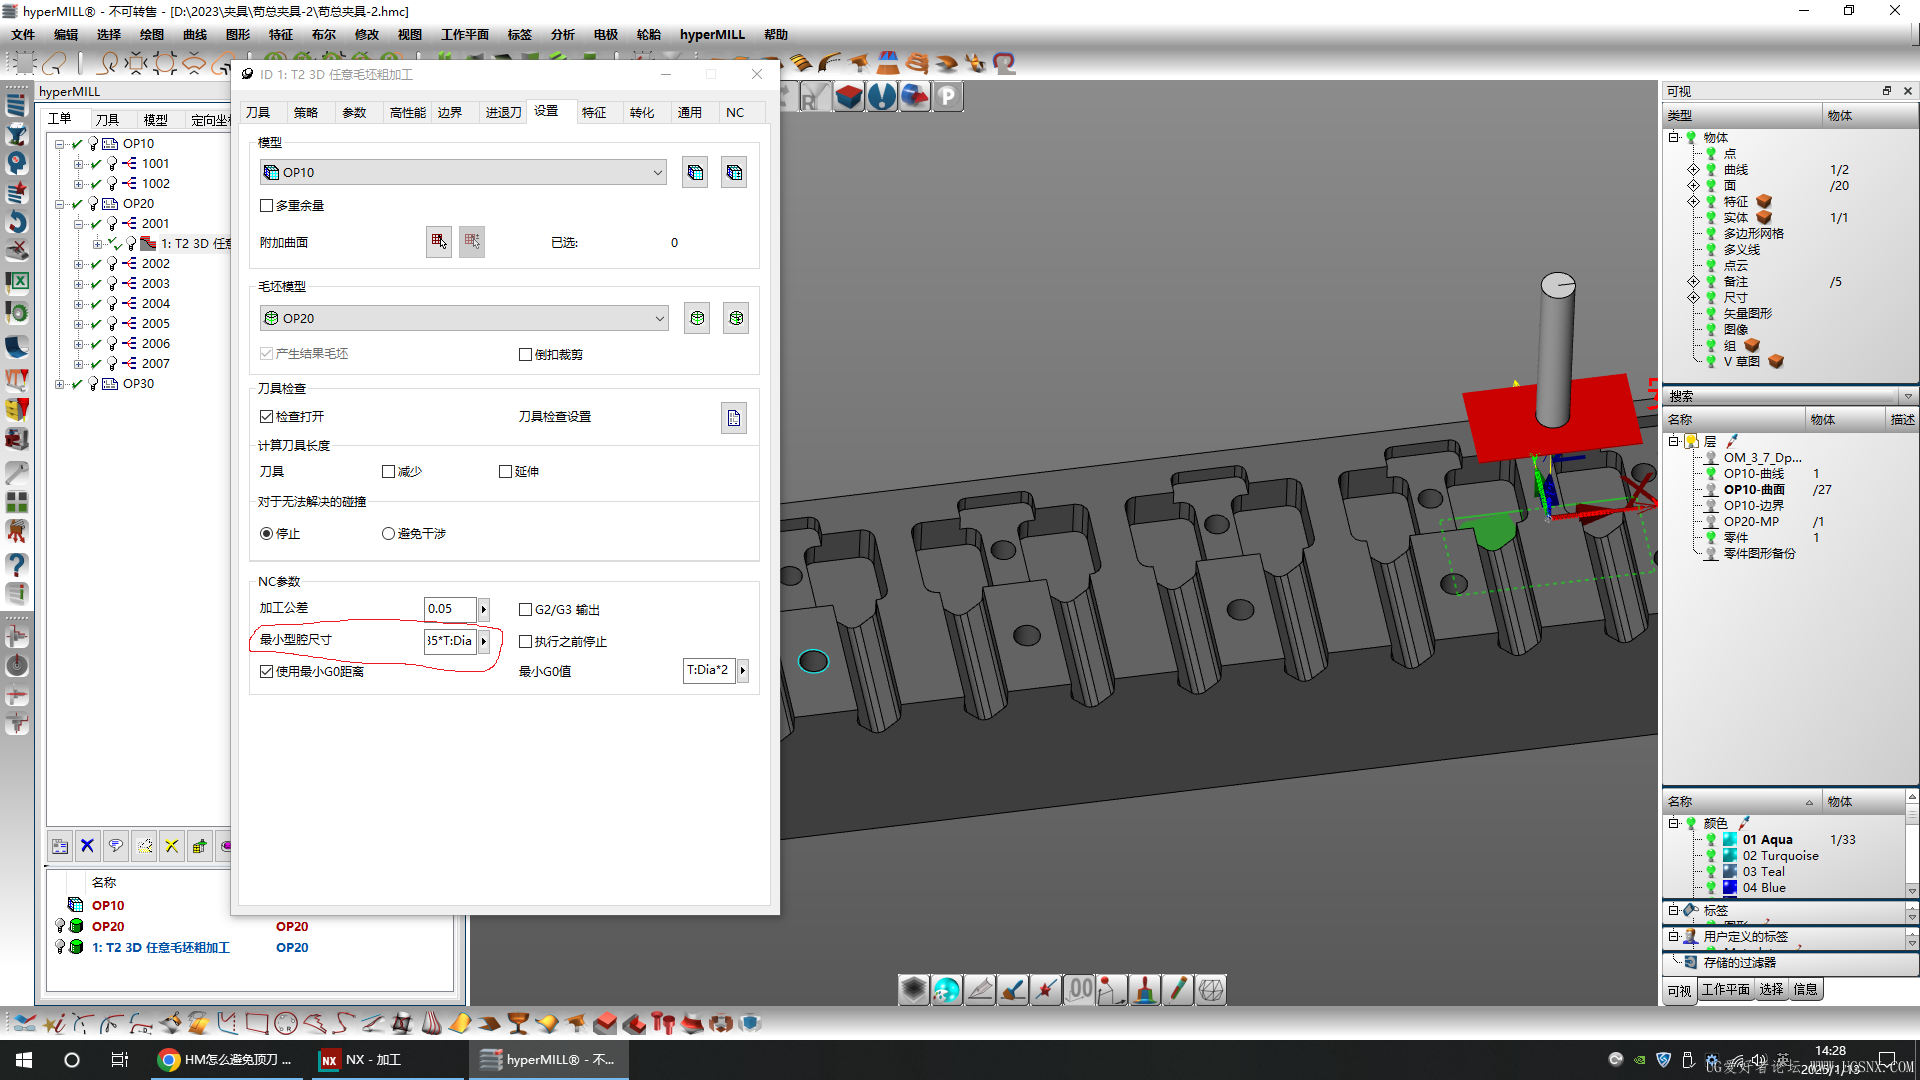Viewport: 1920px width, 1080px height.
Task: Open the 进退刀 tab in job dialog
Action: point(503,112)
